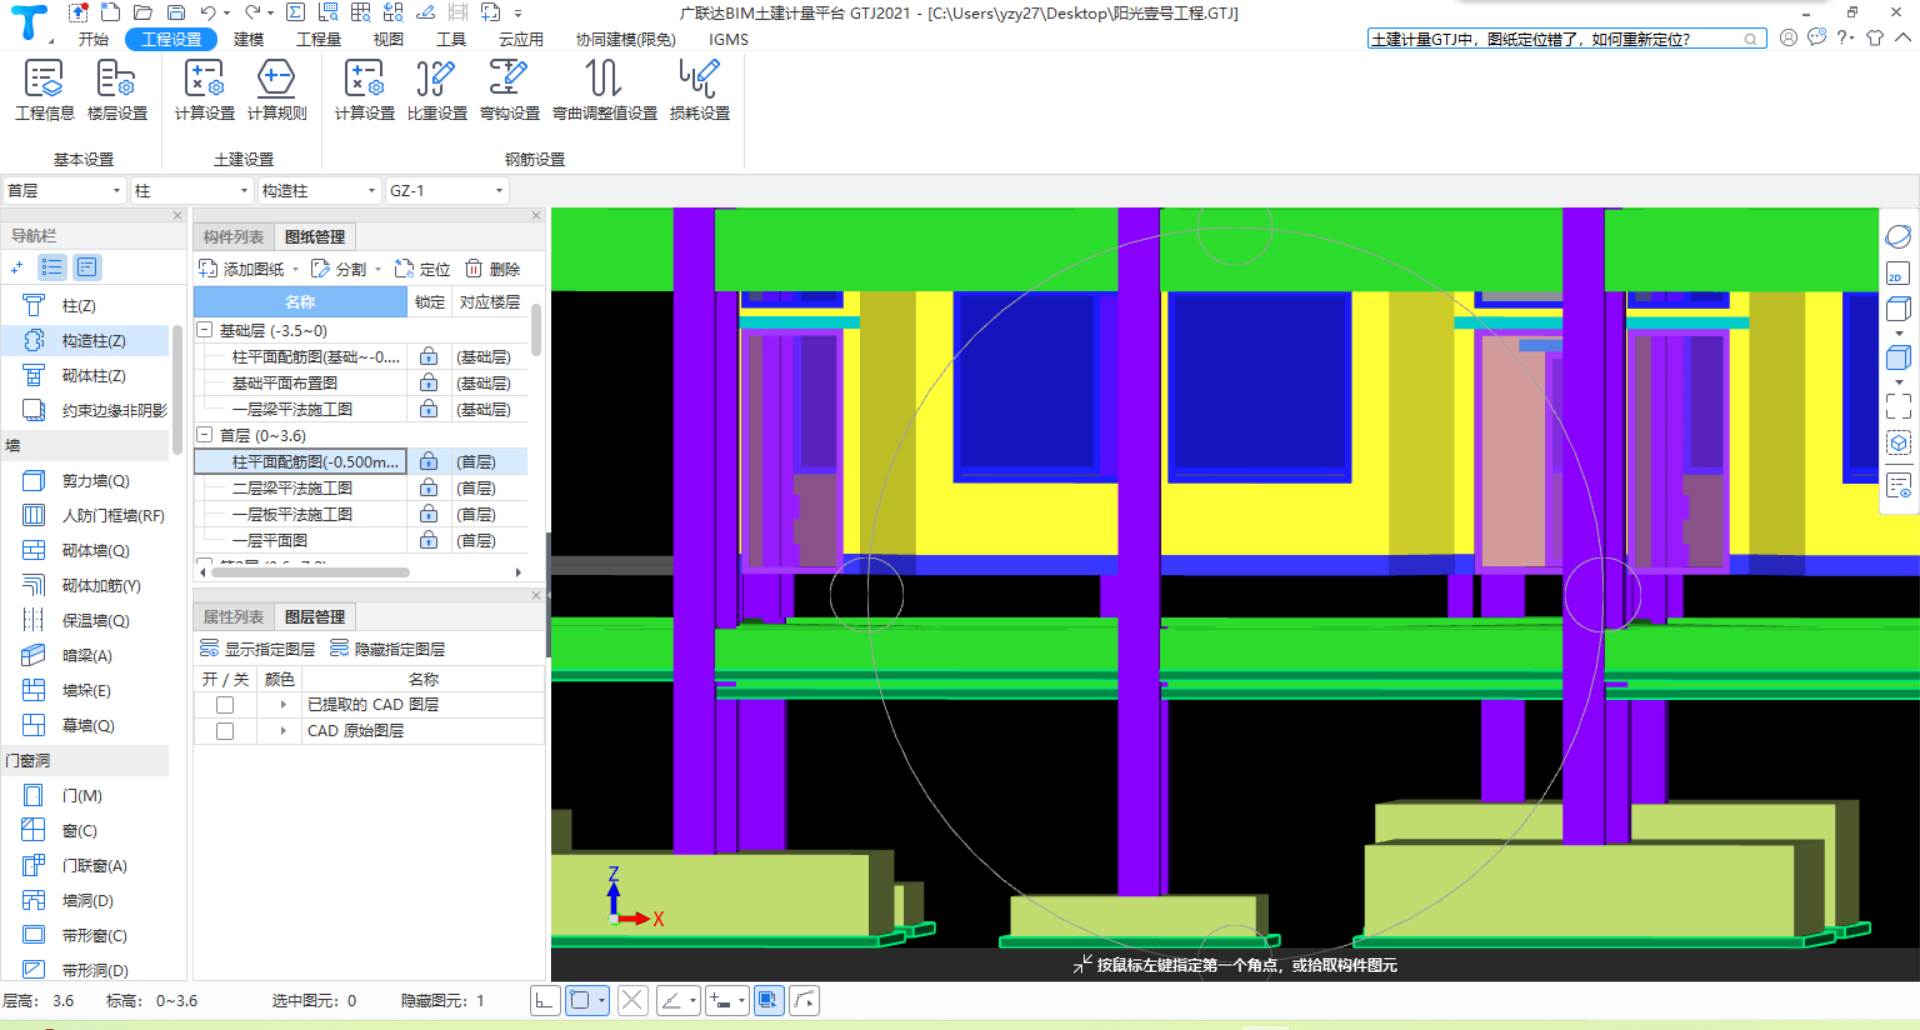Click the Redo arrow icon
Viewport: 1920px width, 1030px height.
click(252, 13)
